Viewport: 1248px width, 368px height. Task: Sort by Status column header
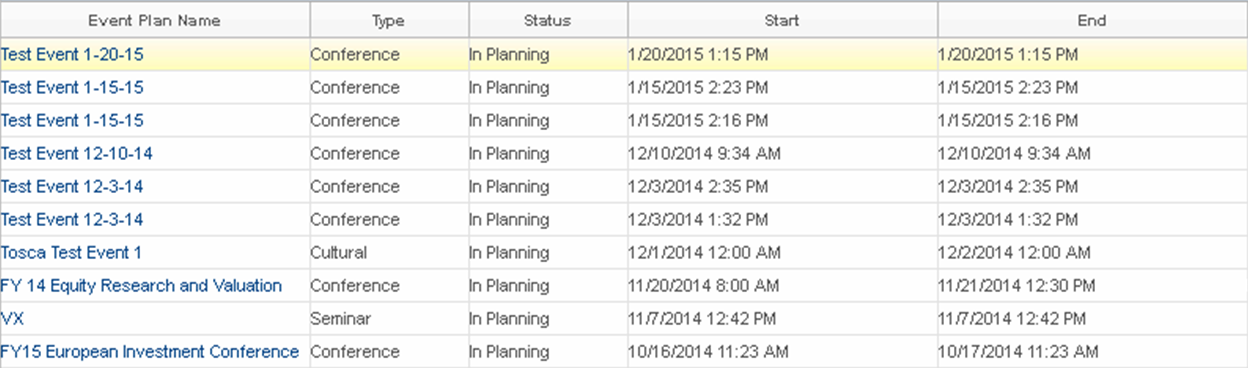pyautogui.click(x=548, y=20)
